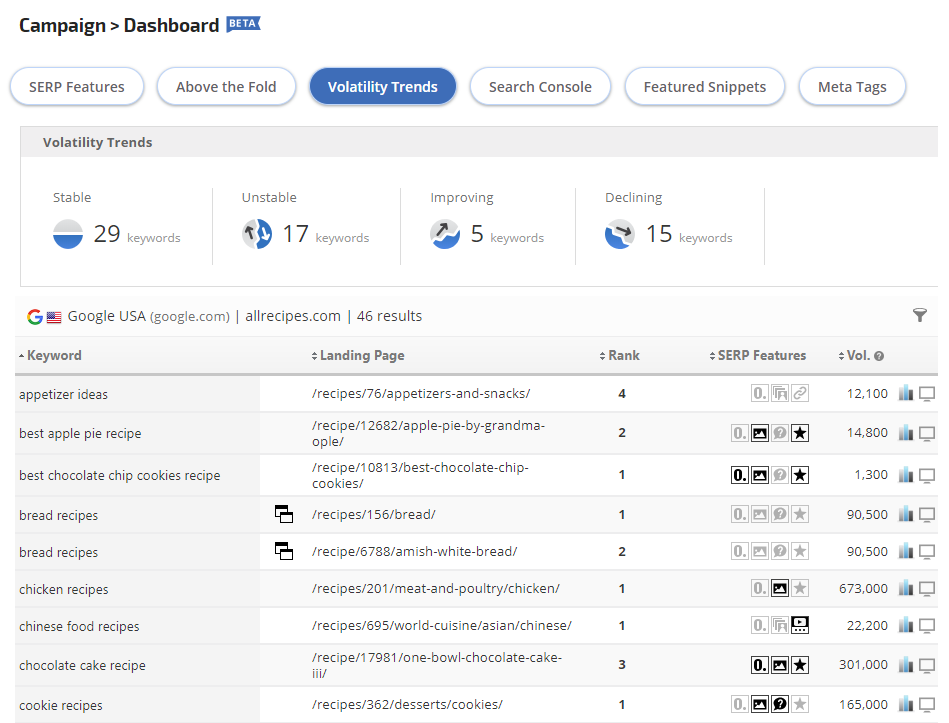Sort the table by Keyword column

tap(54, 355)
